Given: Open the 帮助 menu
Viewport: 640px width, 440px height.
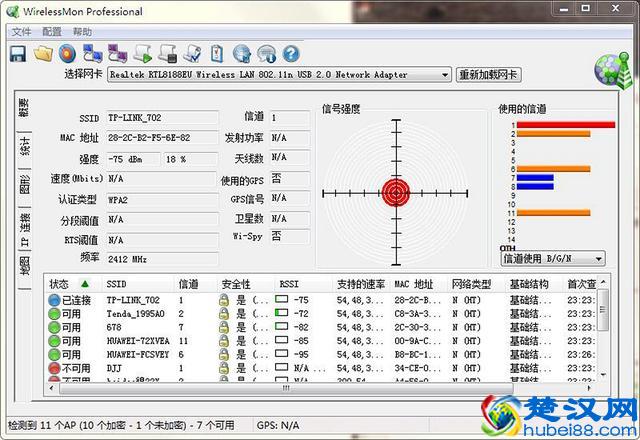Looking at the screenshot, I should pyautogui.click(x=82, y=32).
